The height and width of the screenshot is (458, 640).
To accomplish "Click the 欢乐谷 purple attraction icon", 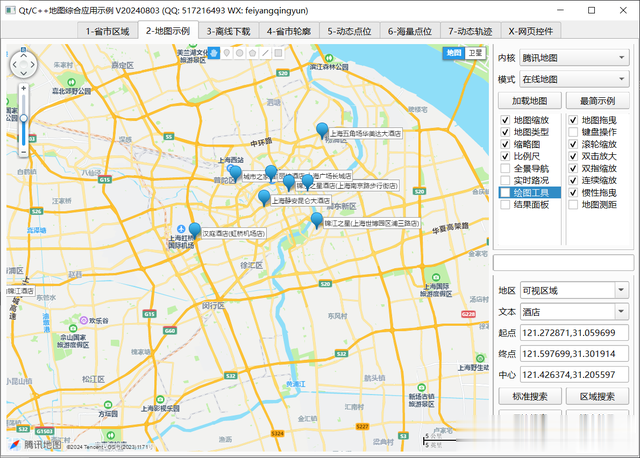I will click(84, 320).
